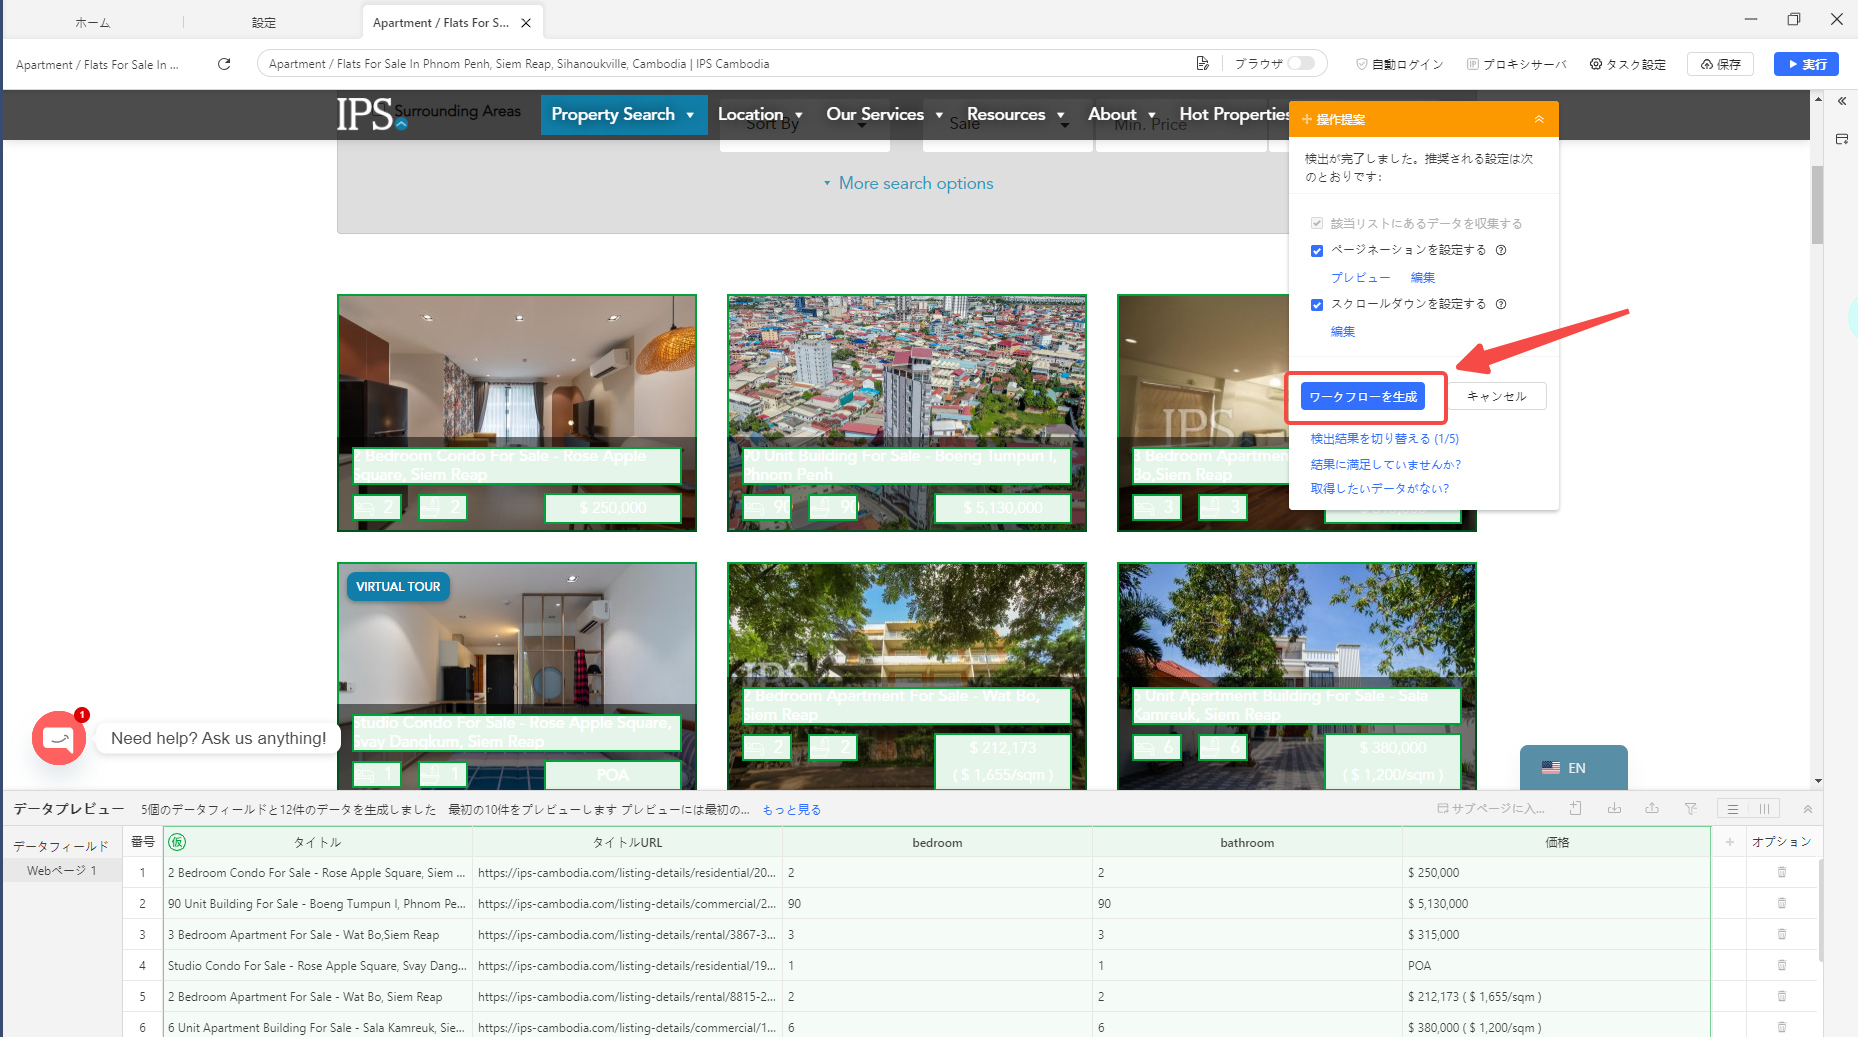The height and width of the screenshot is (1037, 1858).
Task: Click the download icon in data preview toolbar
Action: click(x=1614, y=809)
